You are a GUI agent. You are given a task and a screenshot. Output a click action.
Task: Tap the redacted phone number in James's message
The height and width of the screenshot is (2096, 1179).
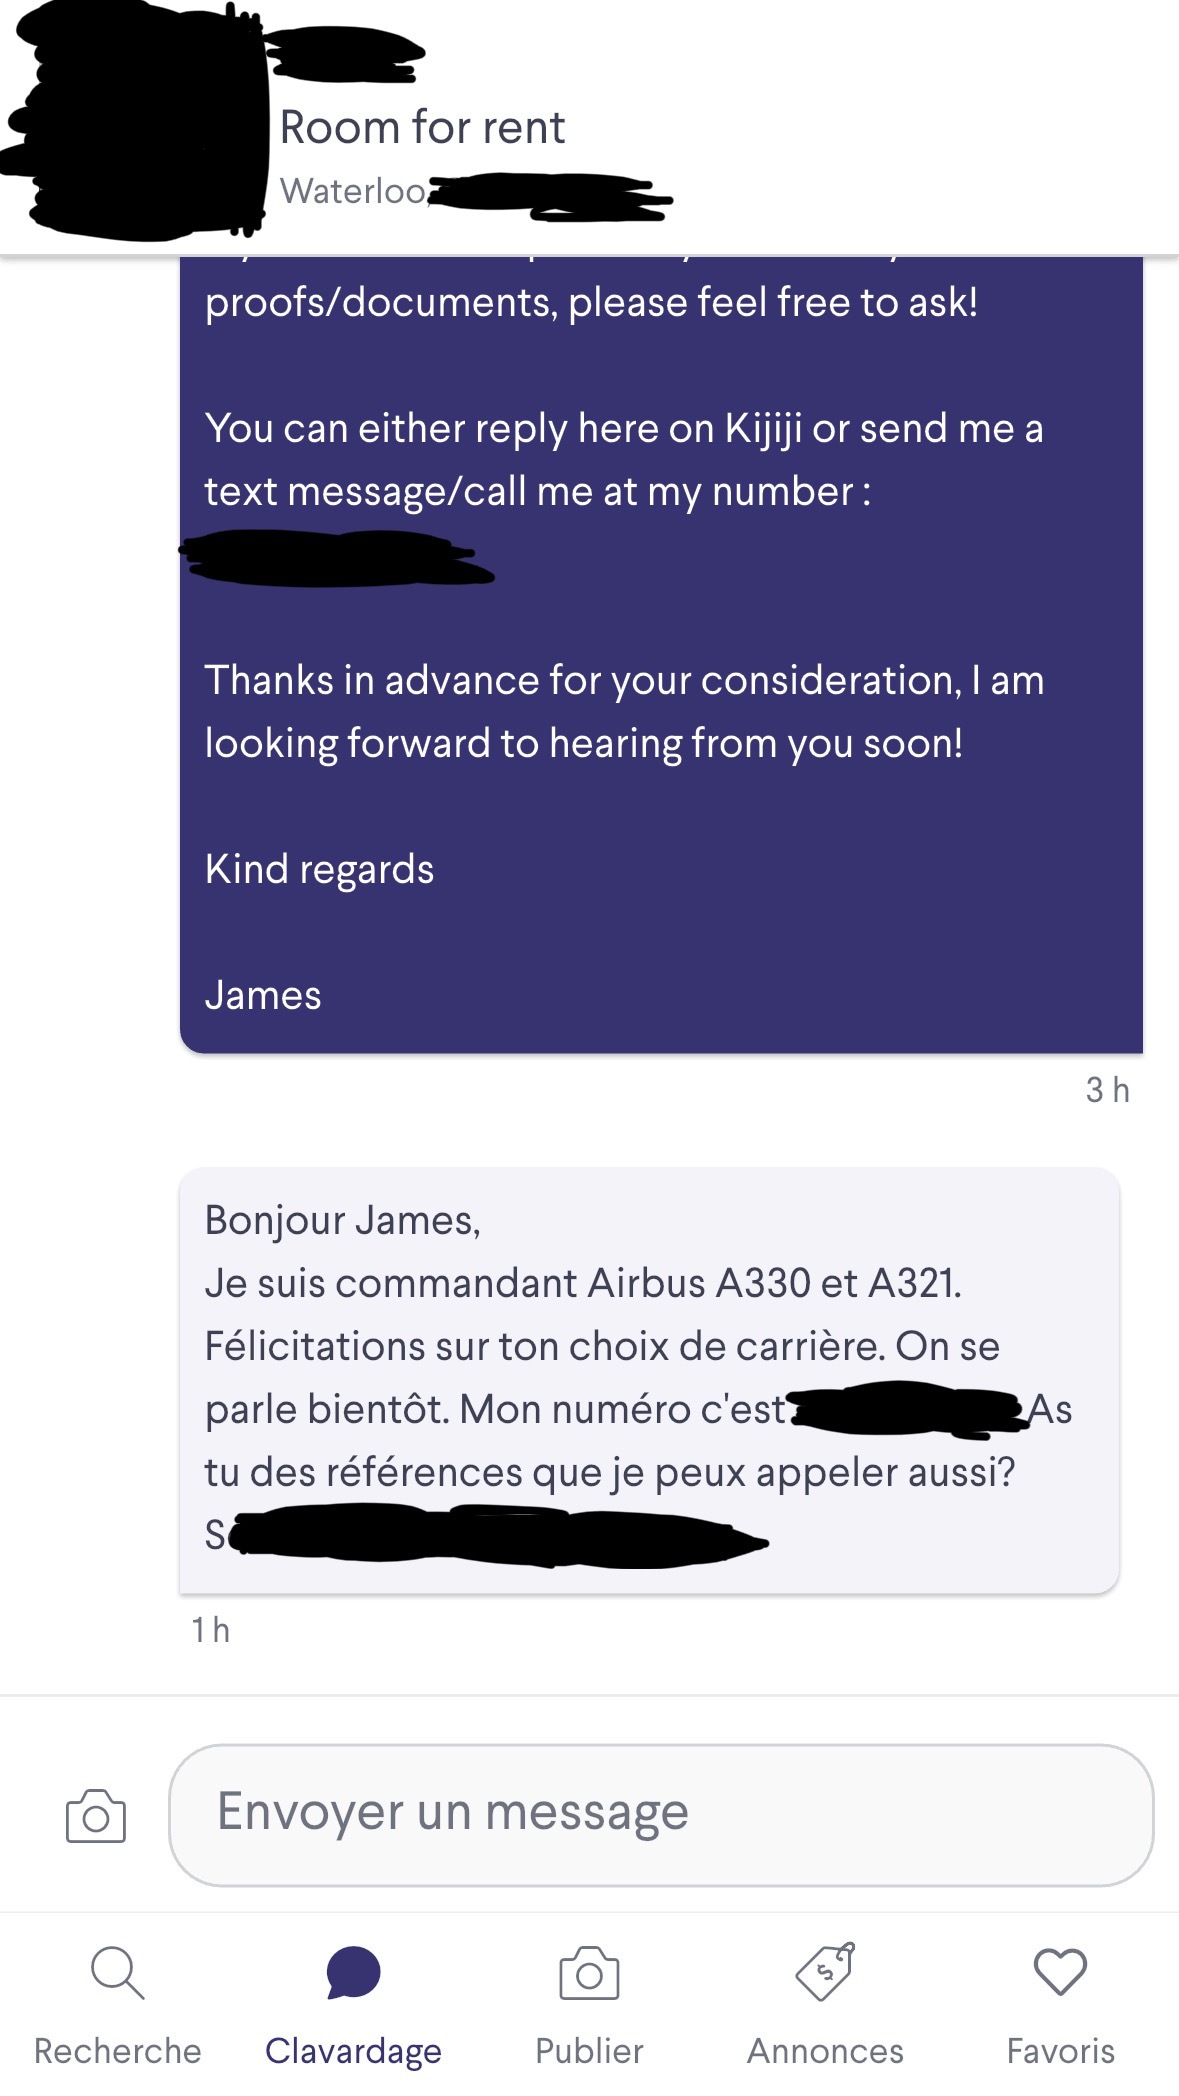pyautogui.click(x=336, y=559)
